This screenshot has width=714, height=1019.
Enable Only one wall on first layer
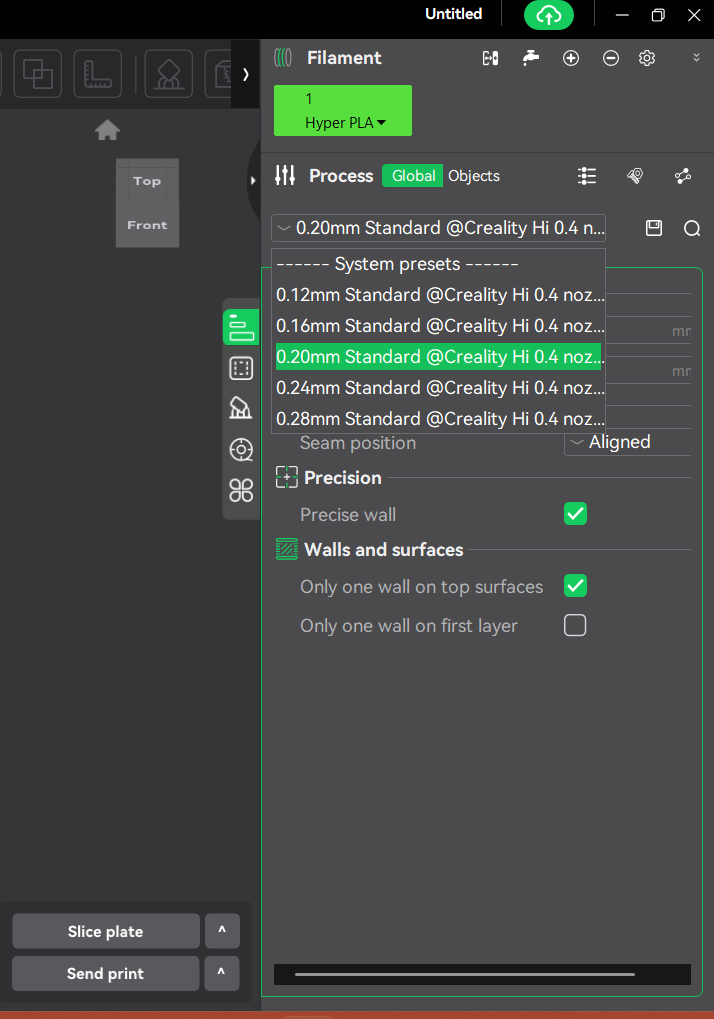[575, 626]
